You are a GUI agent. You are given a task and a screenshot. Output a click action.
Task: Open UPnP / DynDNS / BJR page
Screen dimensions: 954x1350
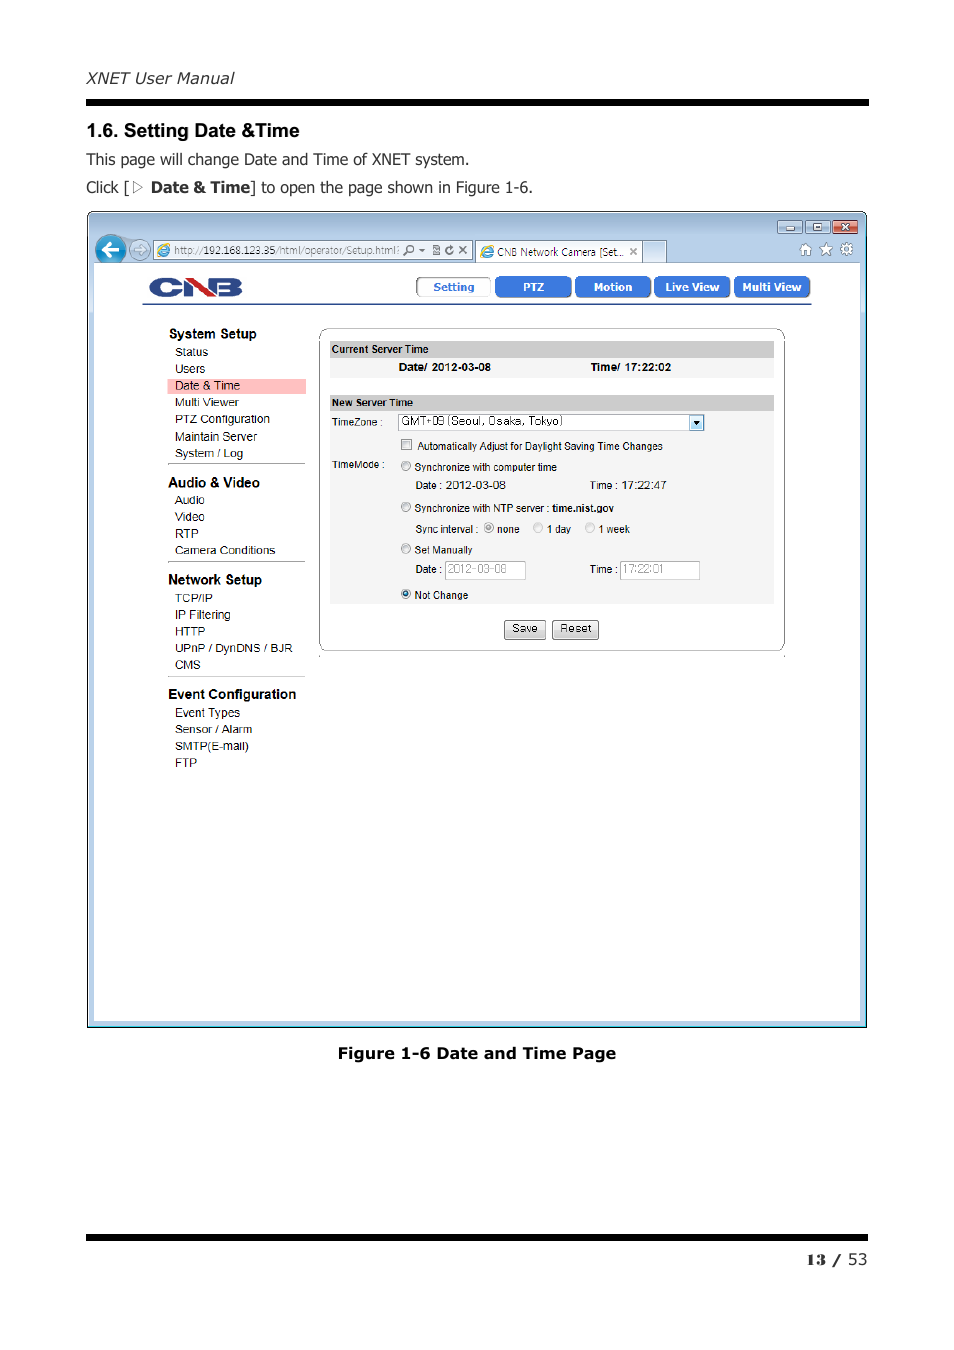[233, 648]
